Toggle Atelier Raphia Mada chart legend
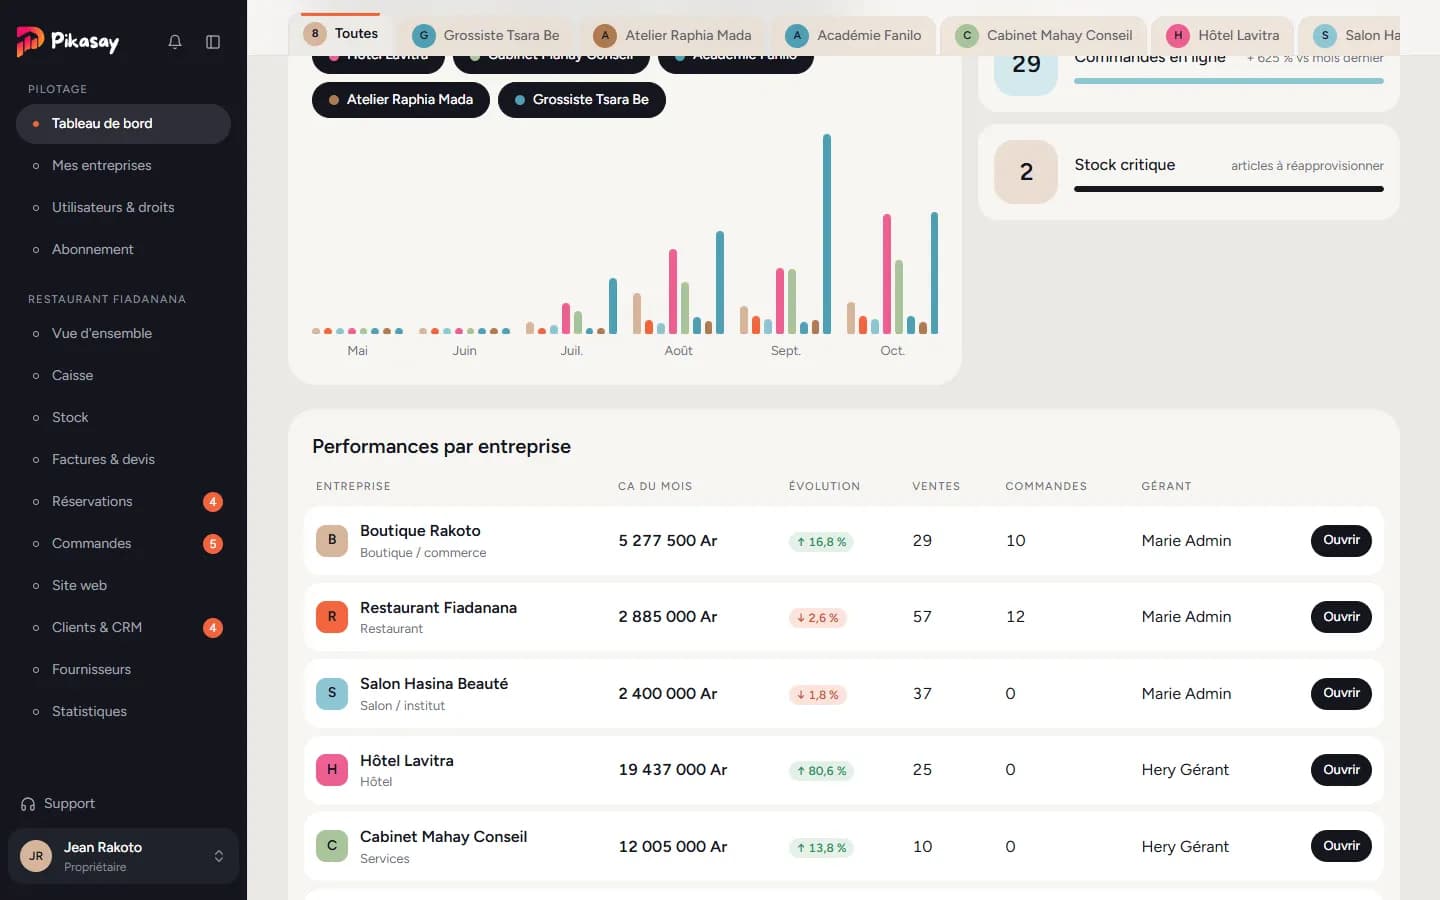This screenshot has width=1440, height=900. [401, 100]
